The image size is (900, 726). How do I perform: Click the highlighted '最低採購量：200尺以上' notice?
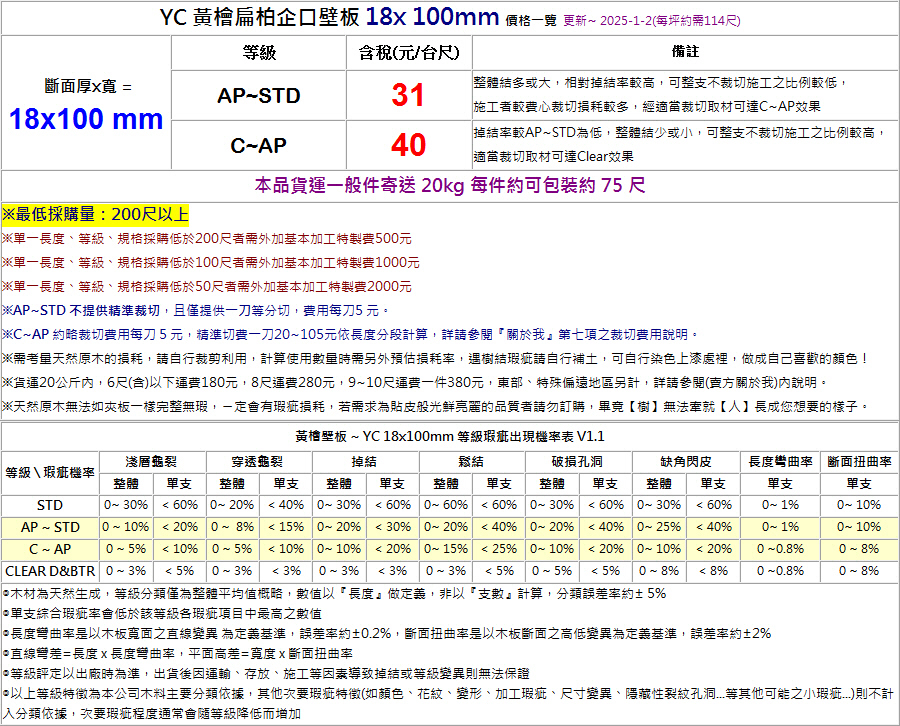(x=95, y=215)
